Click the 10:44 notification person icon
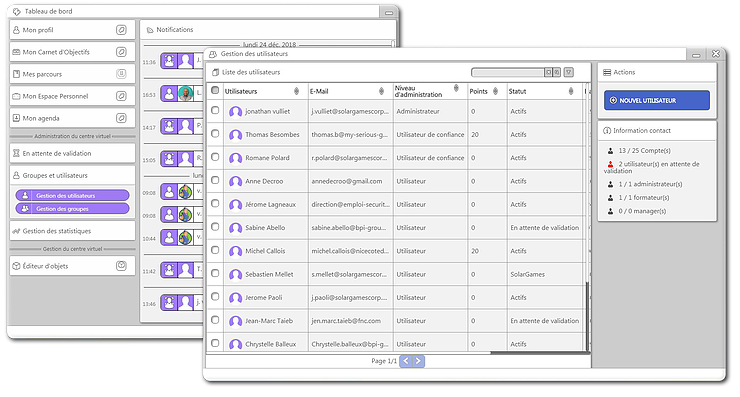 pyautogui.click(x=169, y=237)
